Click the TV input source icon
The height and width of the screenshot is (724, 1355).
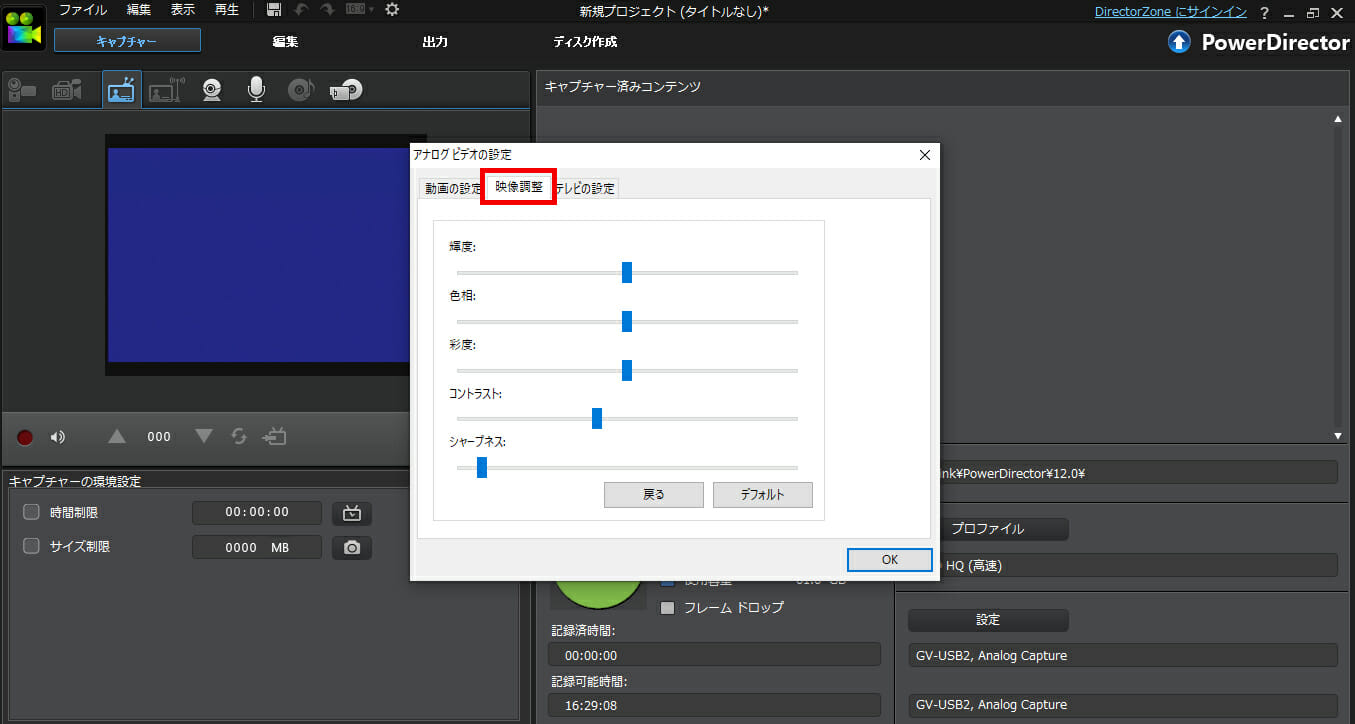coord(274,436)
